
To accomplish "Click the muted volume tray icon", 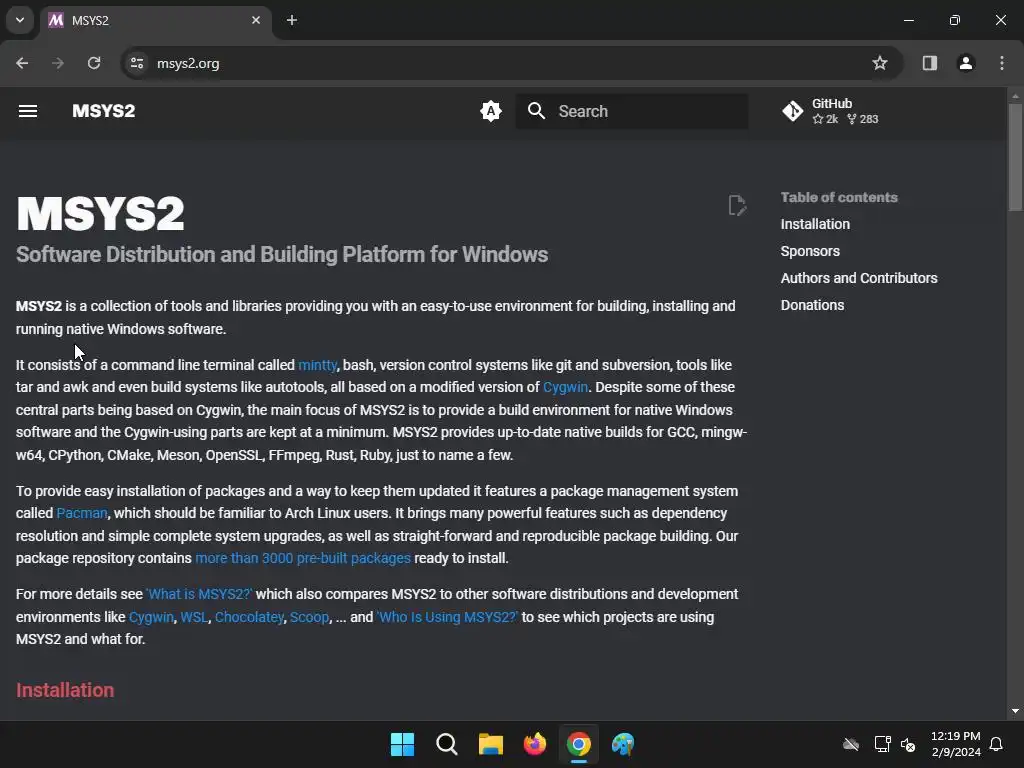I will 908,744.
